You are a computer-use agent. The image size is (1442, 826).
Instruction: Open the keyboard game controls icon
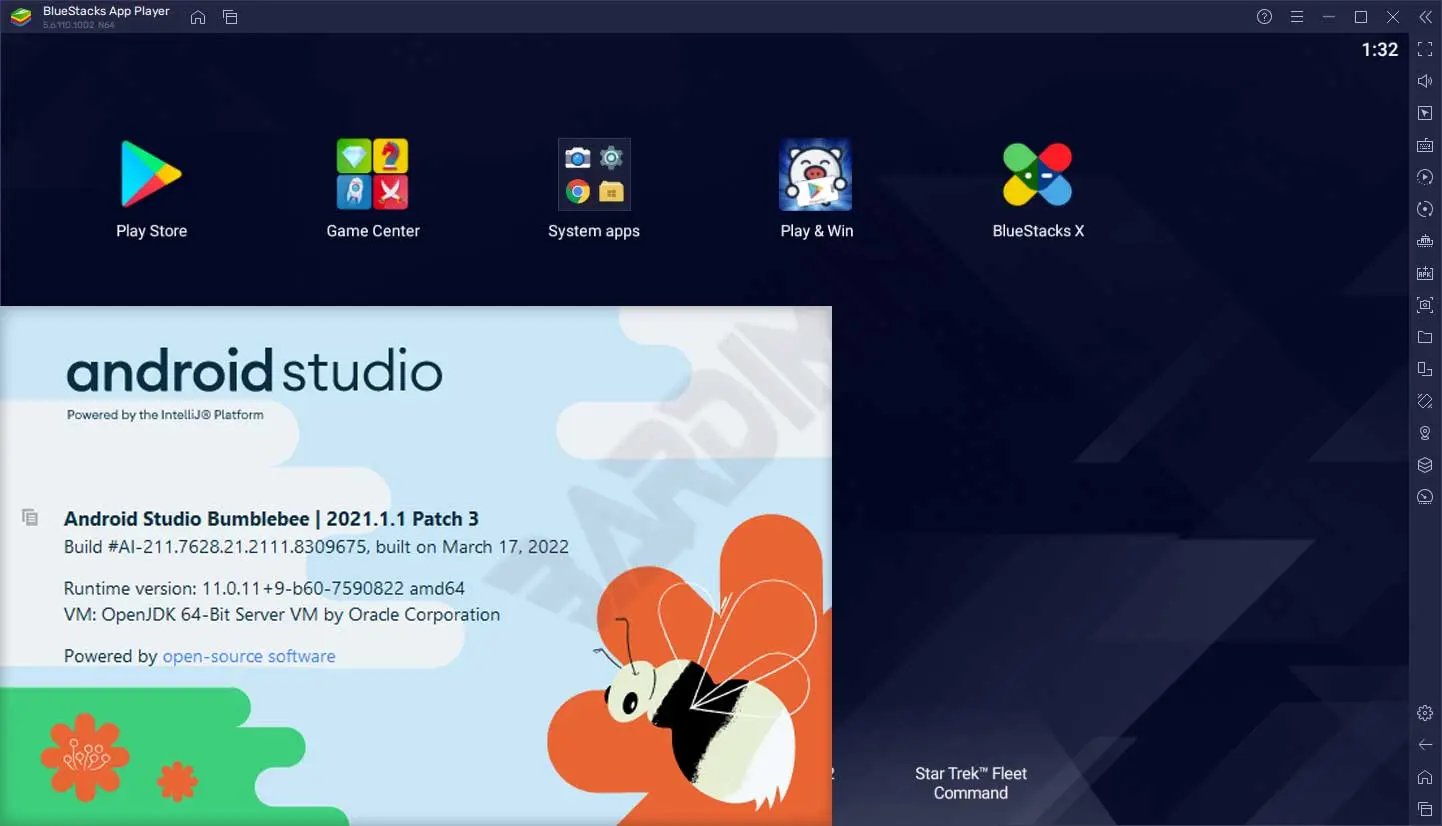click(x=1425, y=145)
